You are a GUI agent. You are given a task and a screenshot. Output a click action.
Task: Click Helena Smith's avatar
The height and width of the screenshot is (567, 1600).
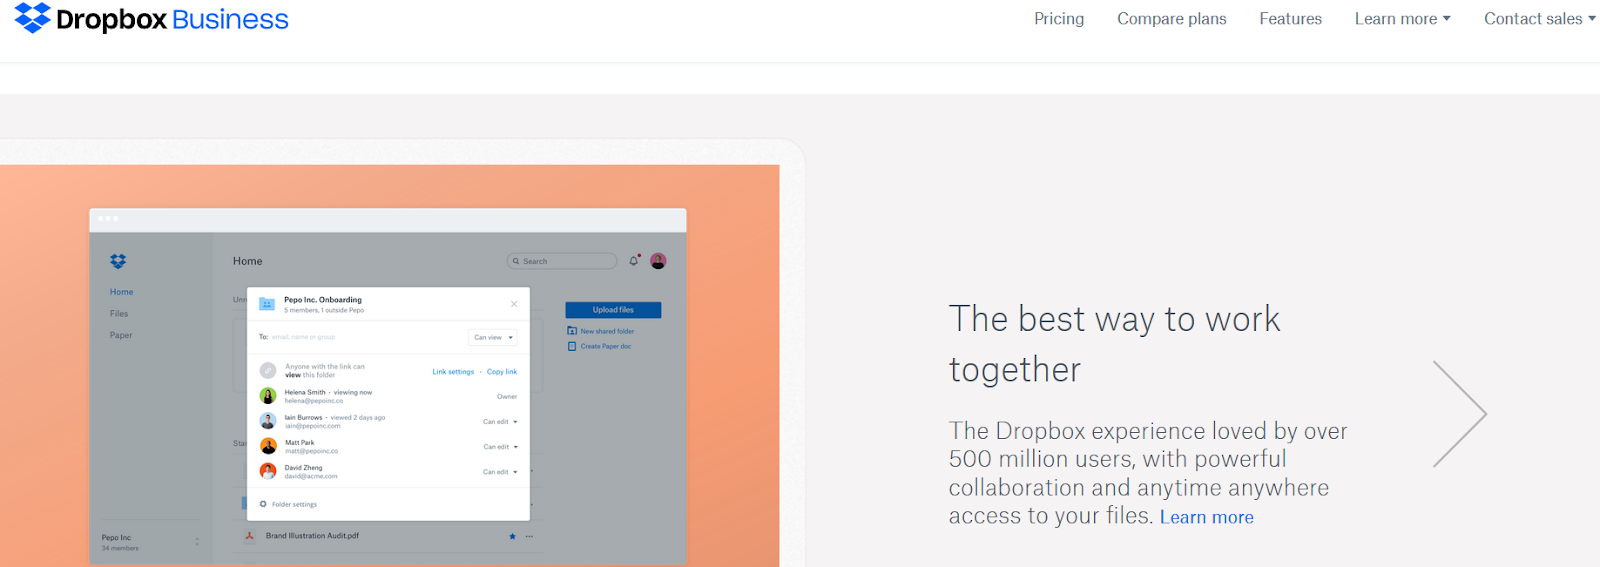tap(268, 396)
